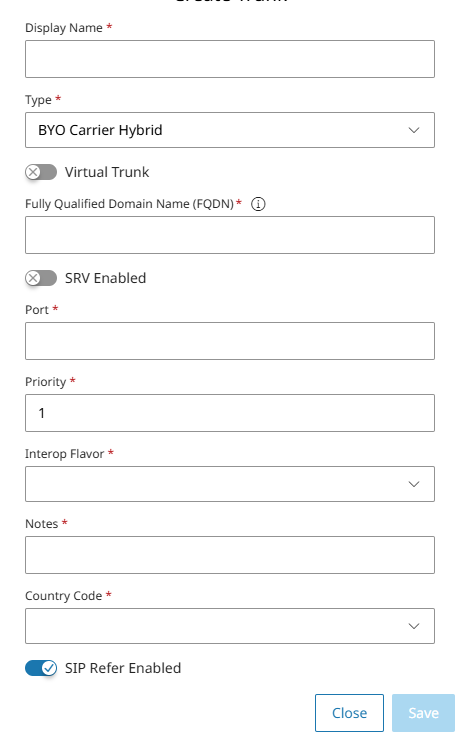471x747 pixels.
Task: Click the SRV Enabled label text
Action: [x=106, y=278]
